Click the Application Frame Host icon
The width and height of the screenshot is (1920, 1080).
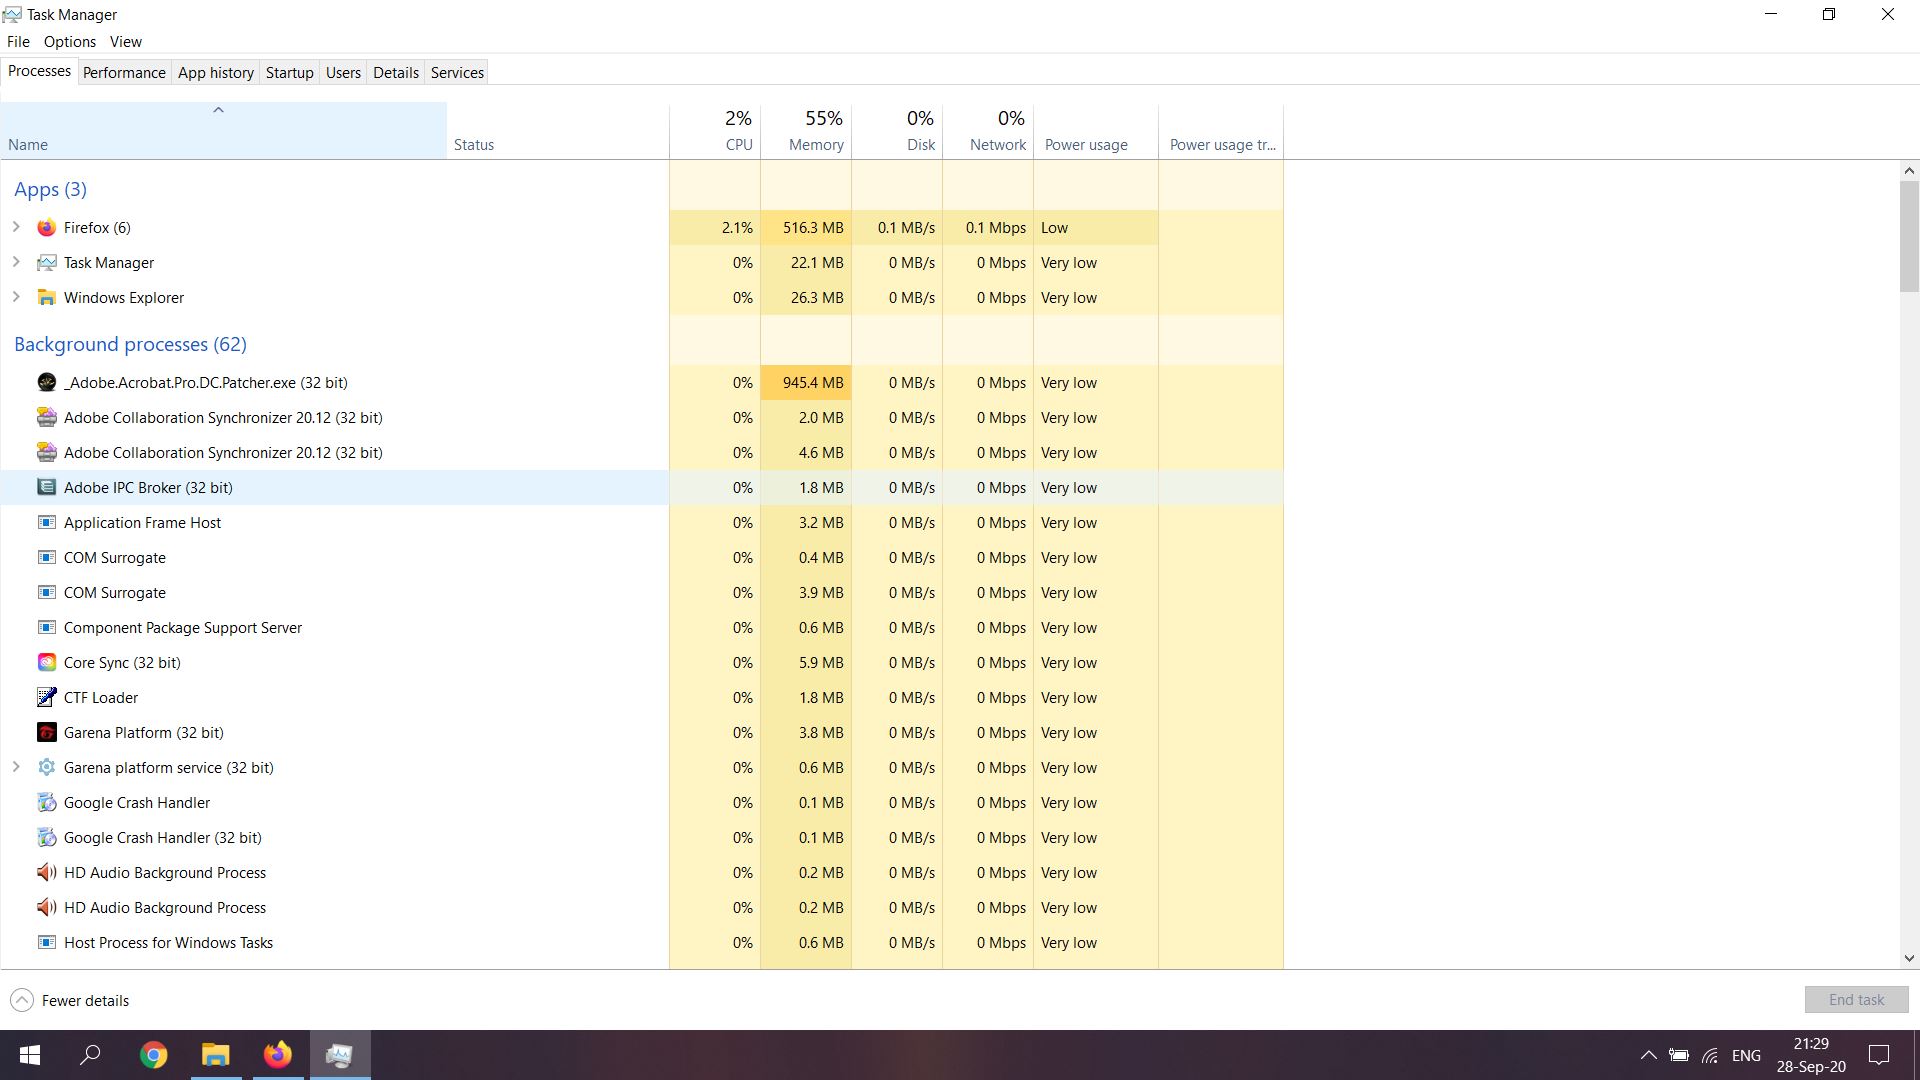click(x=46, y=523)
